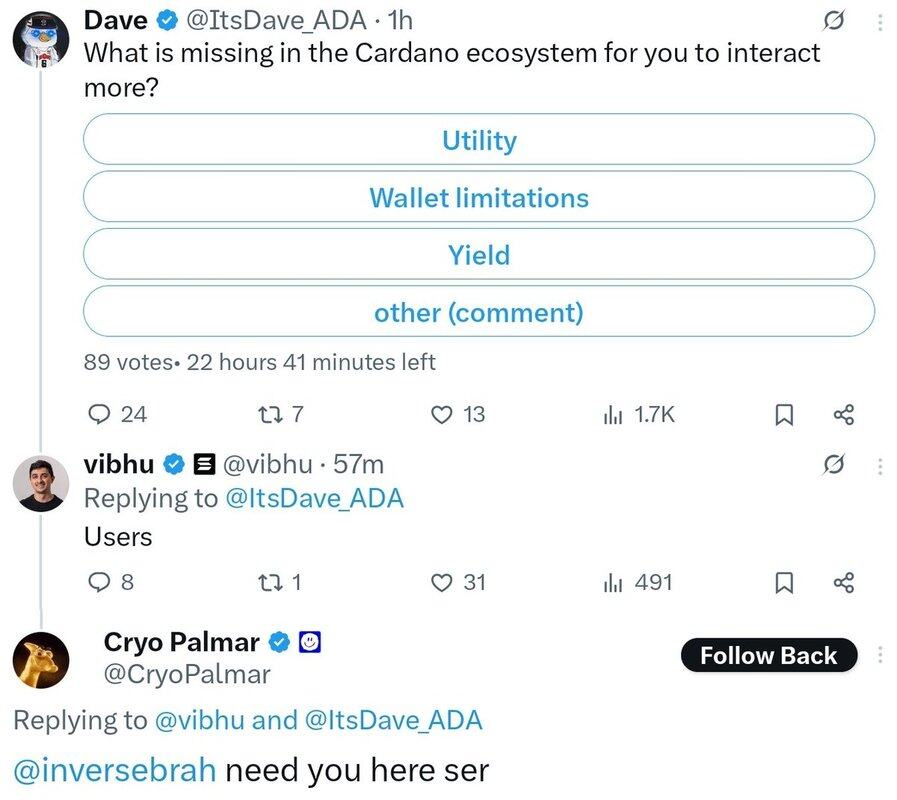Image resolution: width=897 pixels, height=800 pixels.
Task: Like vibhu's "Users" reply
Action: [x=441, y=582]
